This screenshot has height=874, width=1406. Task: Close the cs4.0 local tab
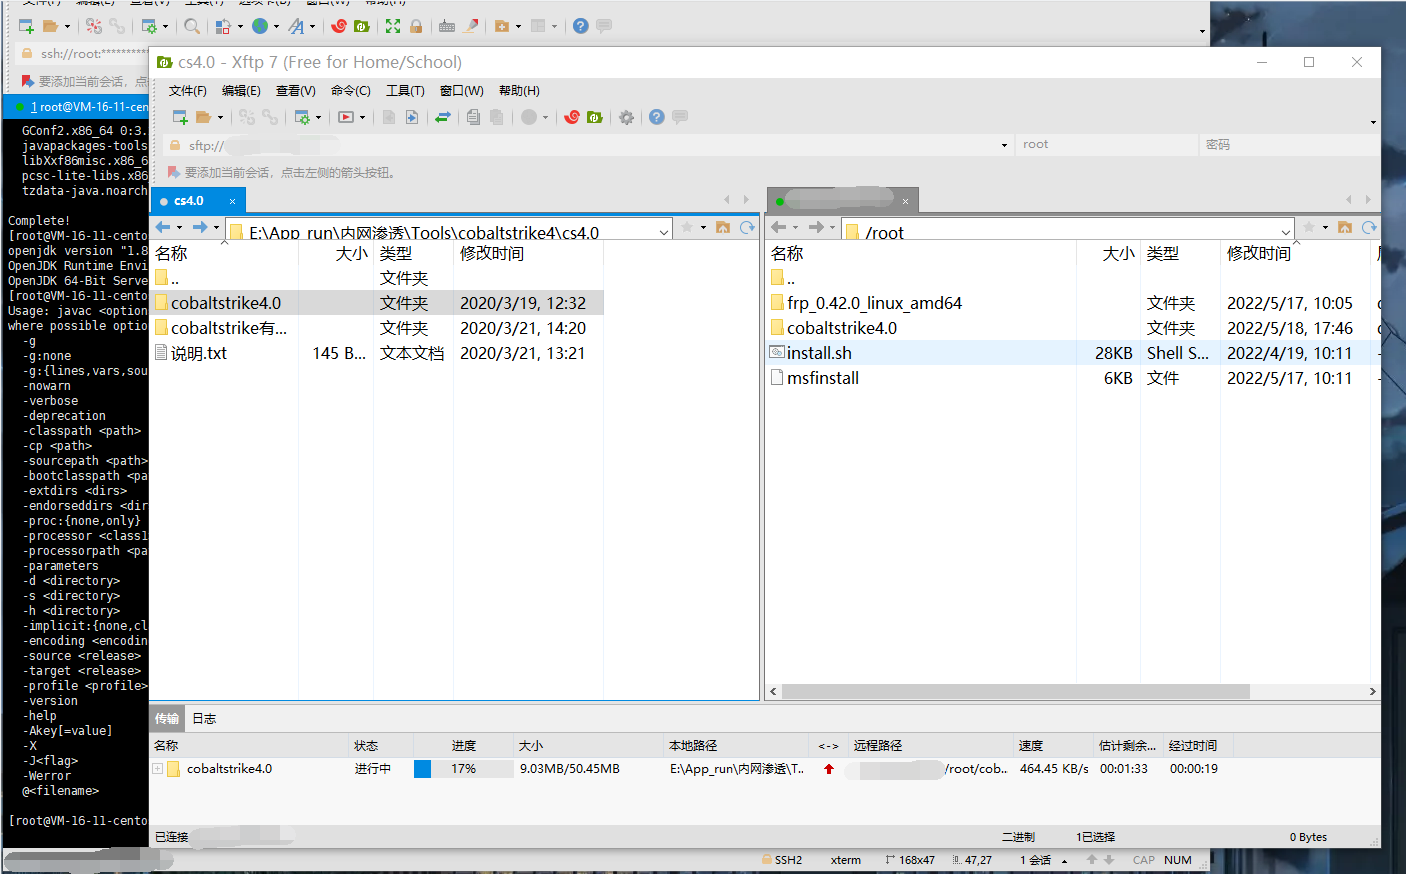point(232,201)
